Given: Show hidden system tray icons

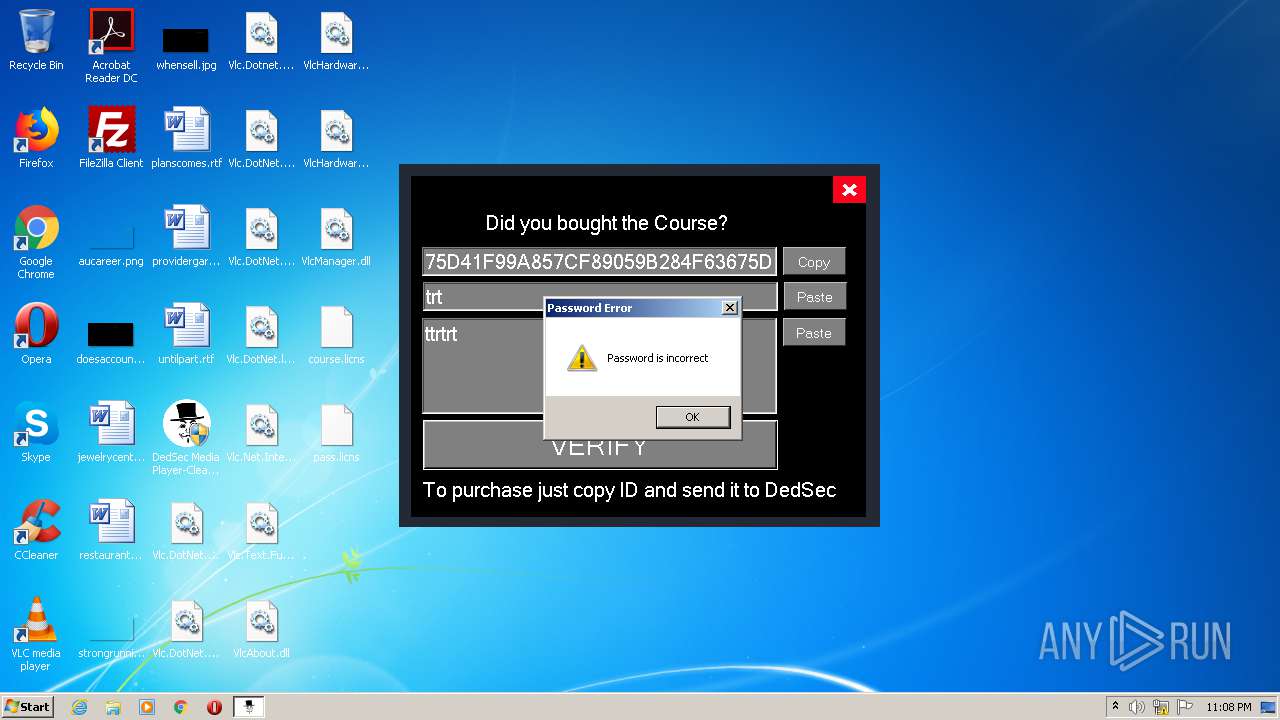Looking at the screenshot, I should coord(1115,707).
